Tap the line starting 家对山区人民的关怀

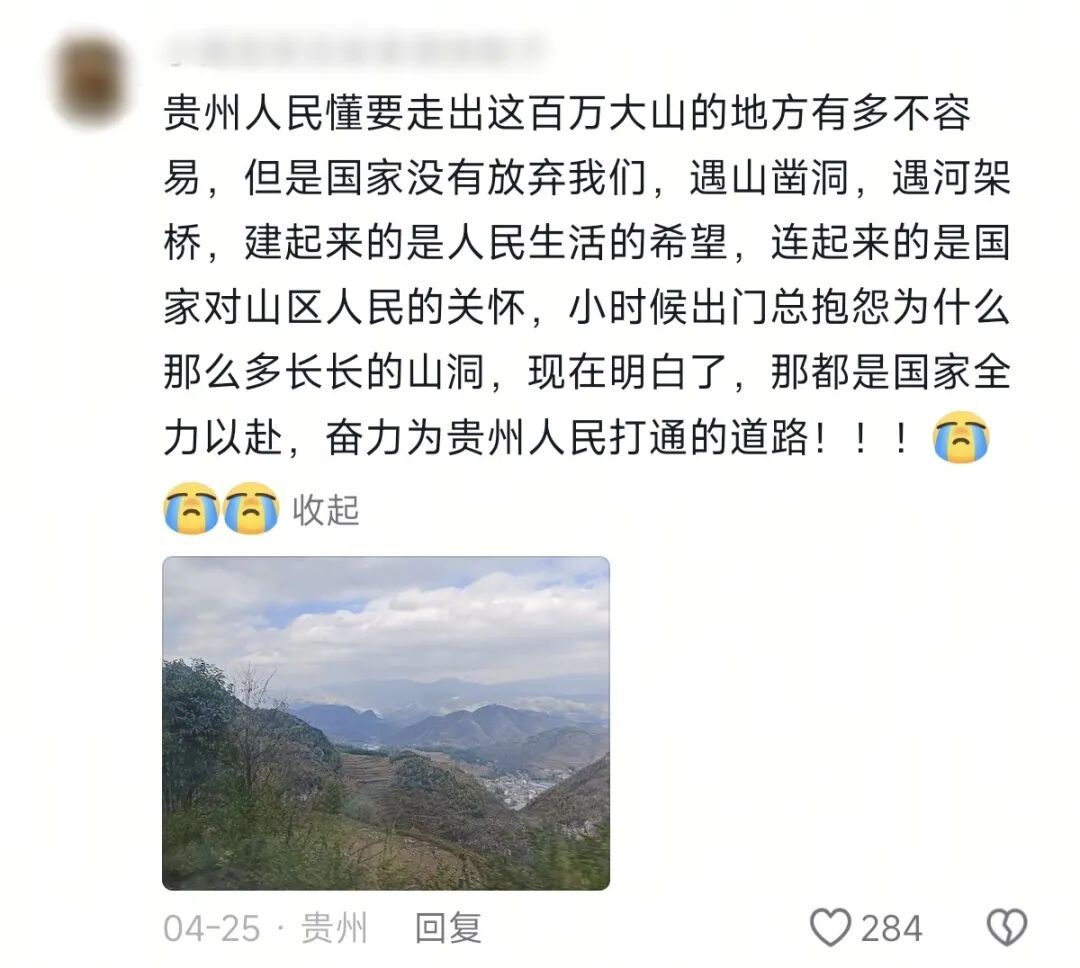587,308
